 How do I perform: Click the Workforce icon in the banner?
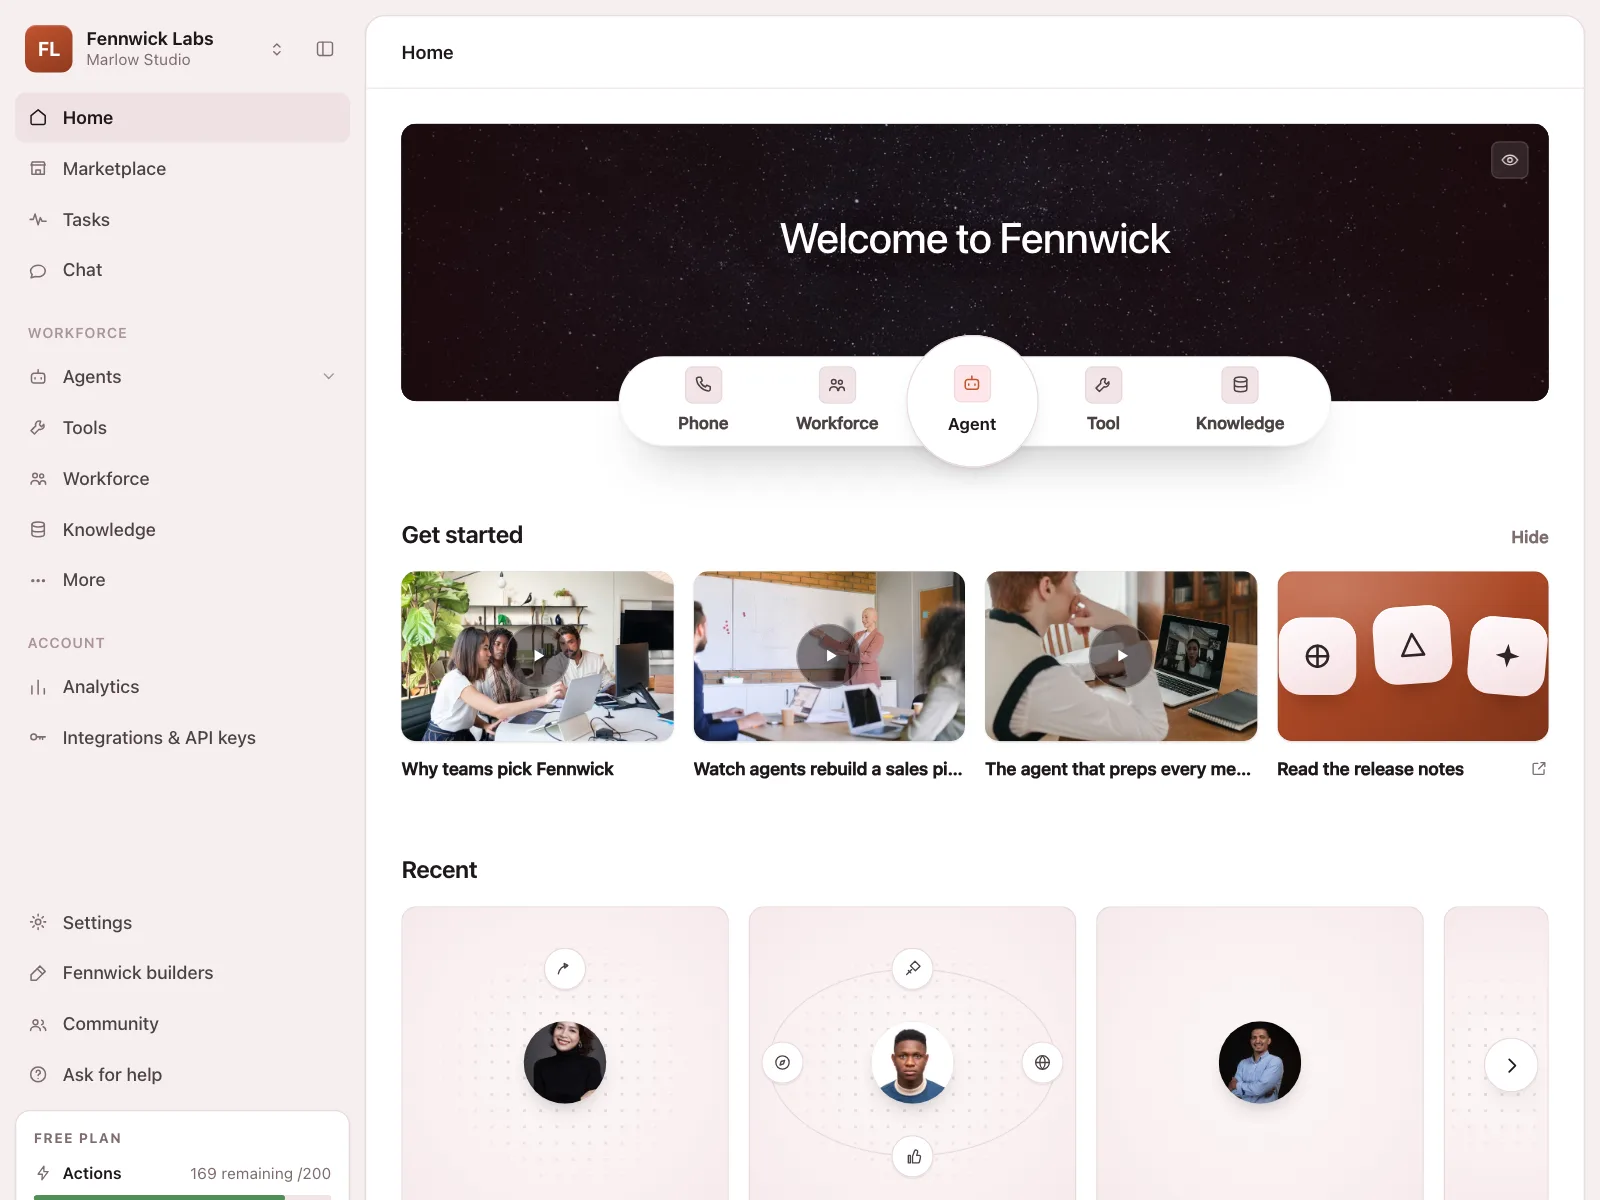[837, 385]
